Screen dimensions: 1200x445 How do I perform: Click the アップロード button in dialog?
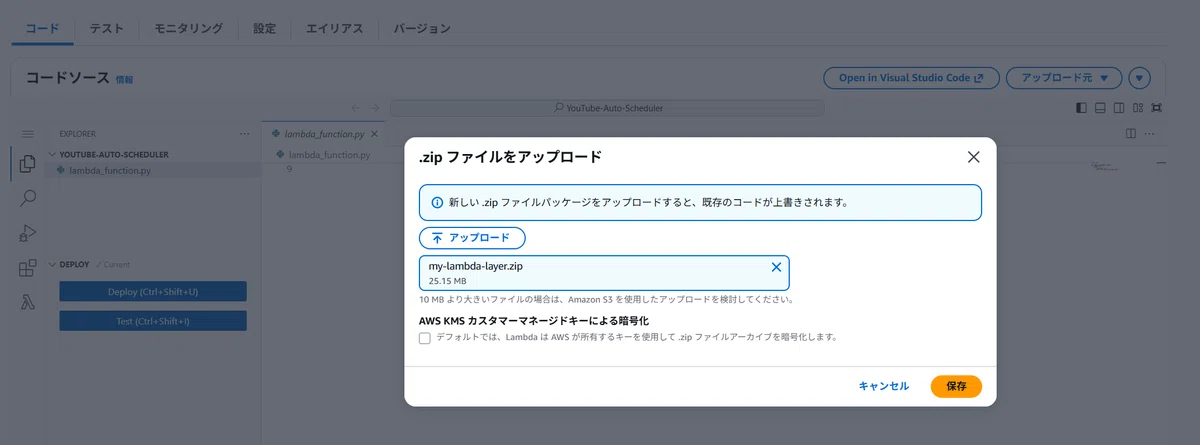point(472,238)
